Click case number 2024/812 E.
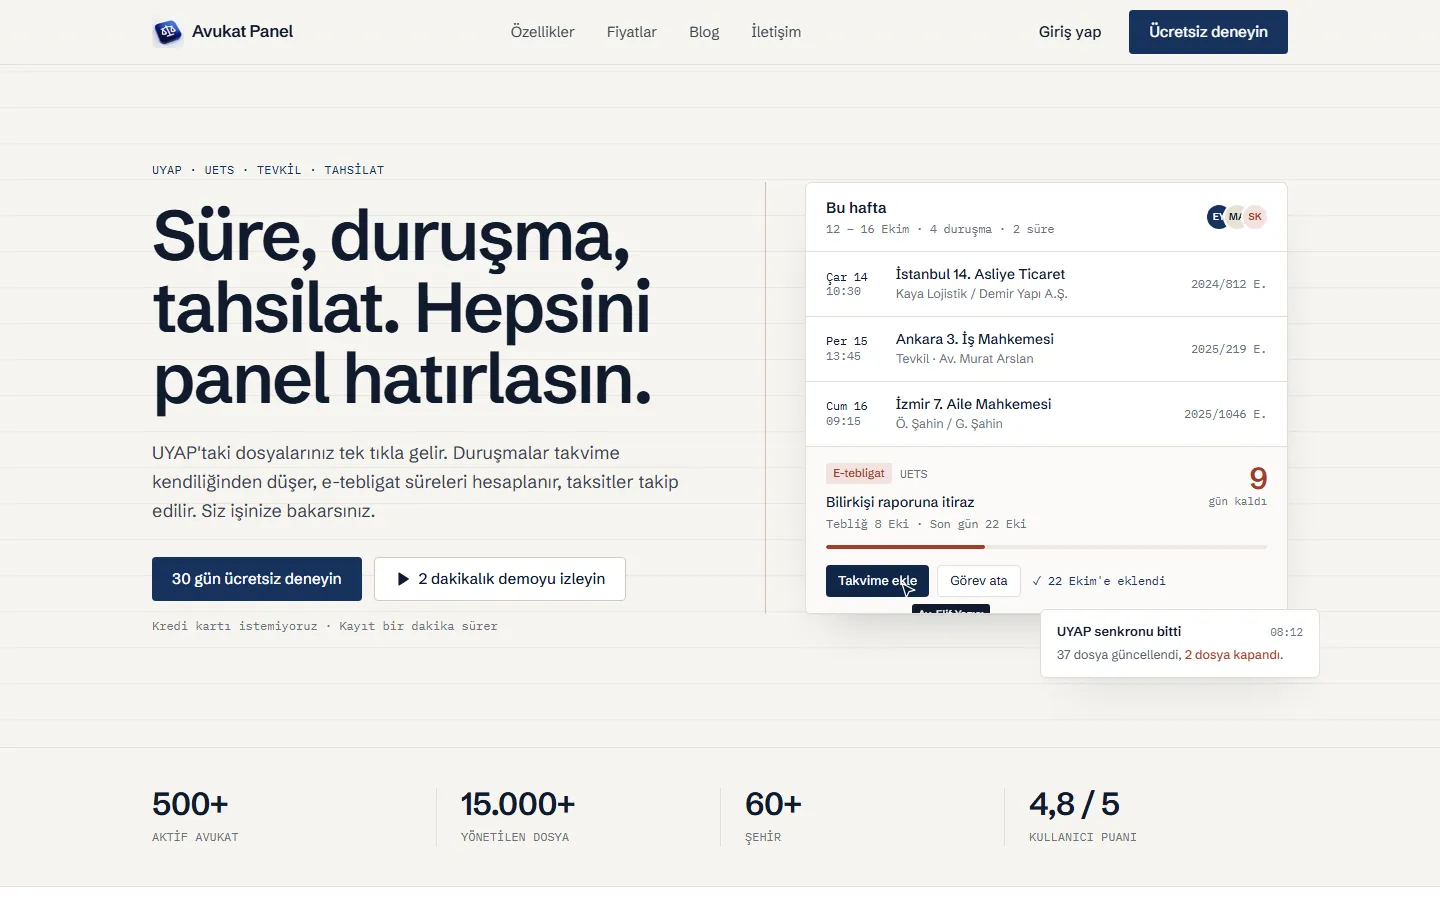Screen dimensions: 1440x900 point(1228,284)
